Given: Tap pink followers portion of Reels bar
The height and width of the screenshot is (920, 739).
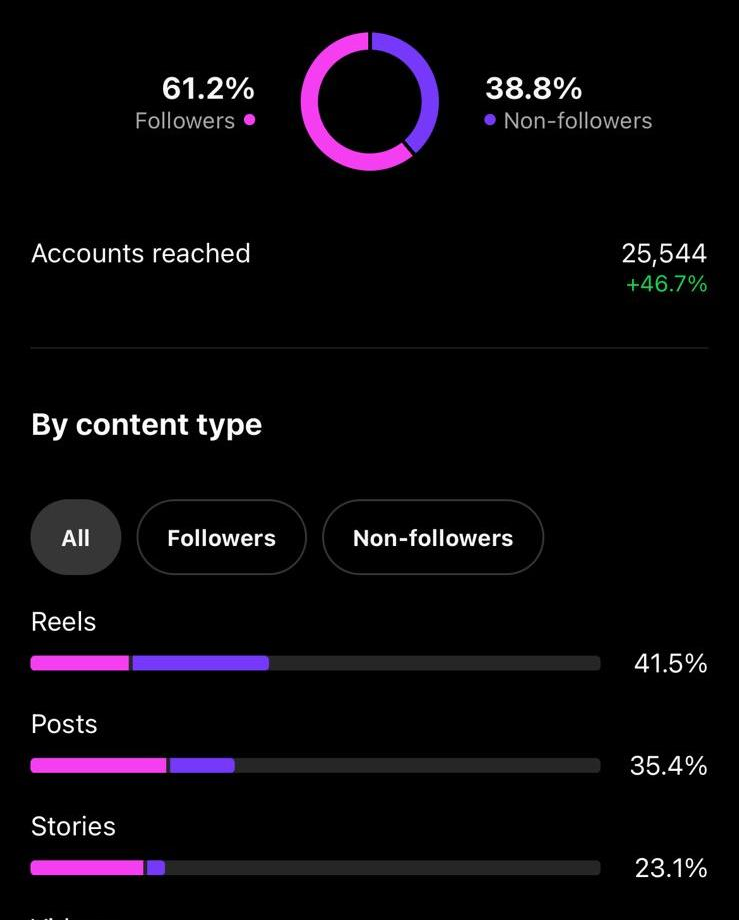Looking at the screenshot, I should pyautogui.click(x=80, y=663).
